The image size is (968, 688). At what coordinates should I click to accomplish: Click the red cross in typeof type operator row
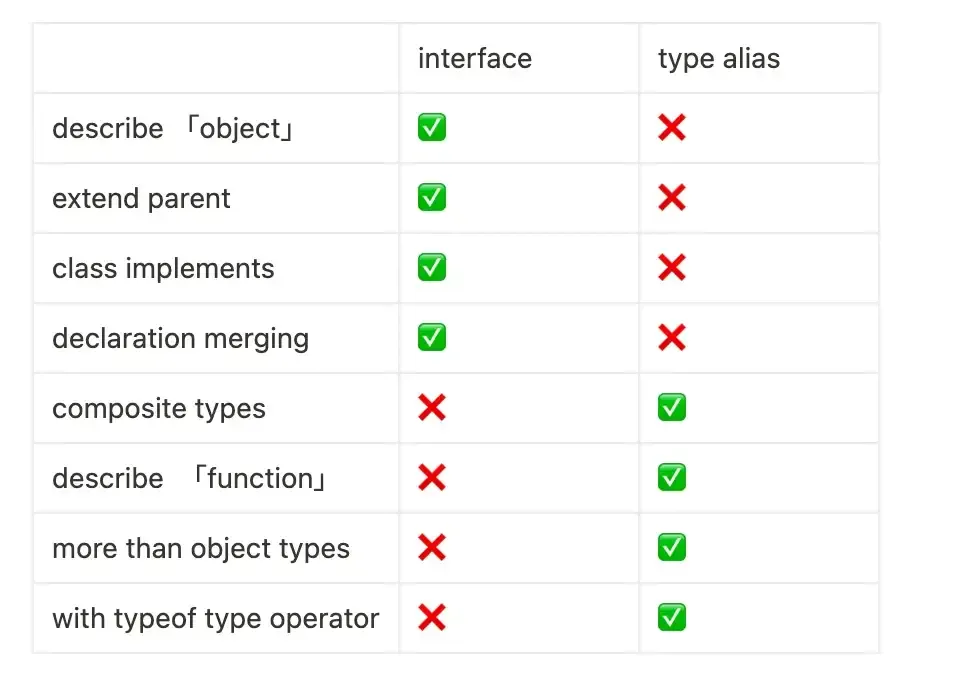pyautogui.click(x=432, y=618)
